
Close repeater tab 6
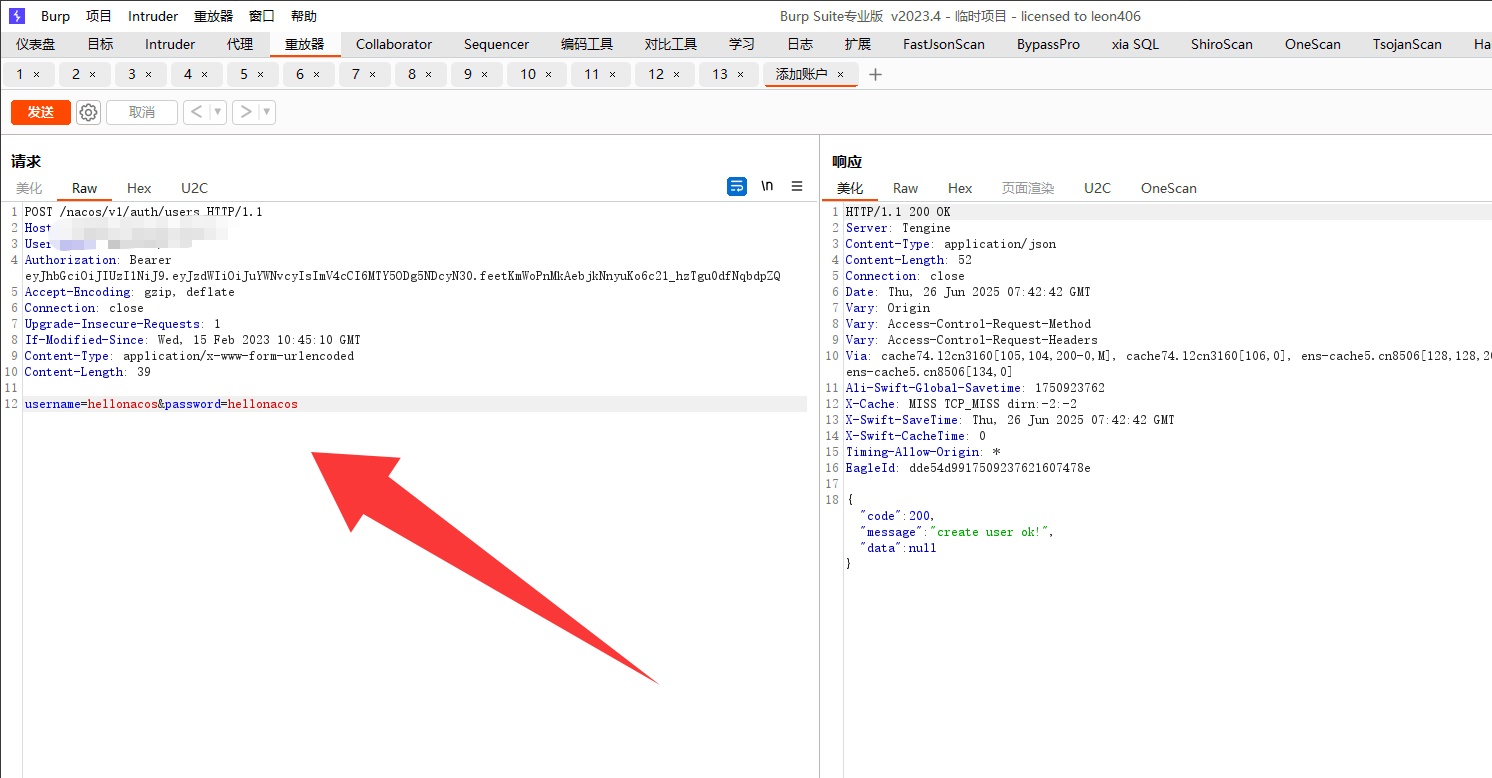(317, 75)
